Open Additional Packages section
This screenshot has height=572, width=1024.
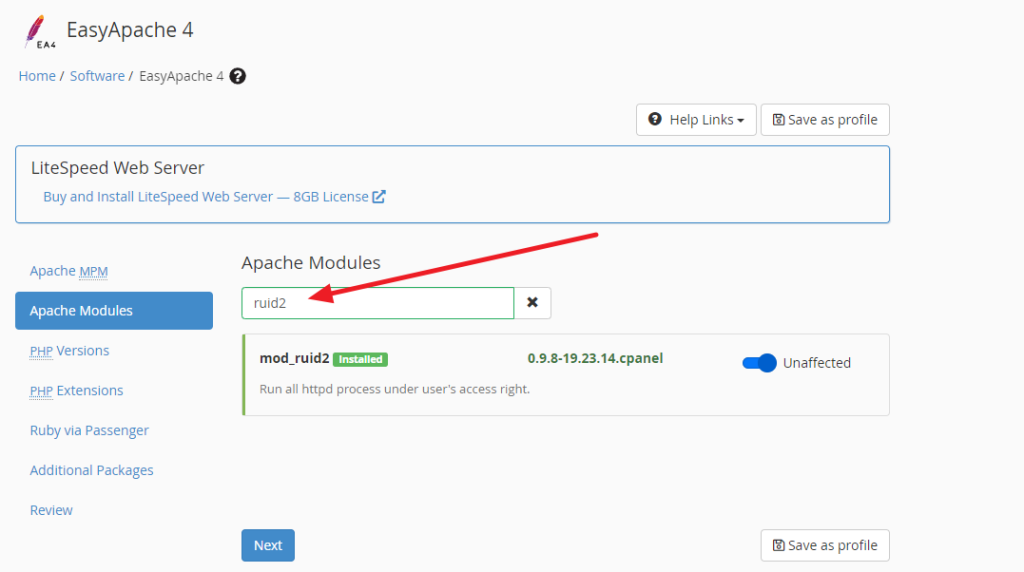coord(92,471)
